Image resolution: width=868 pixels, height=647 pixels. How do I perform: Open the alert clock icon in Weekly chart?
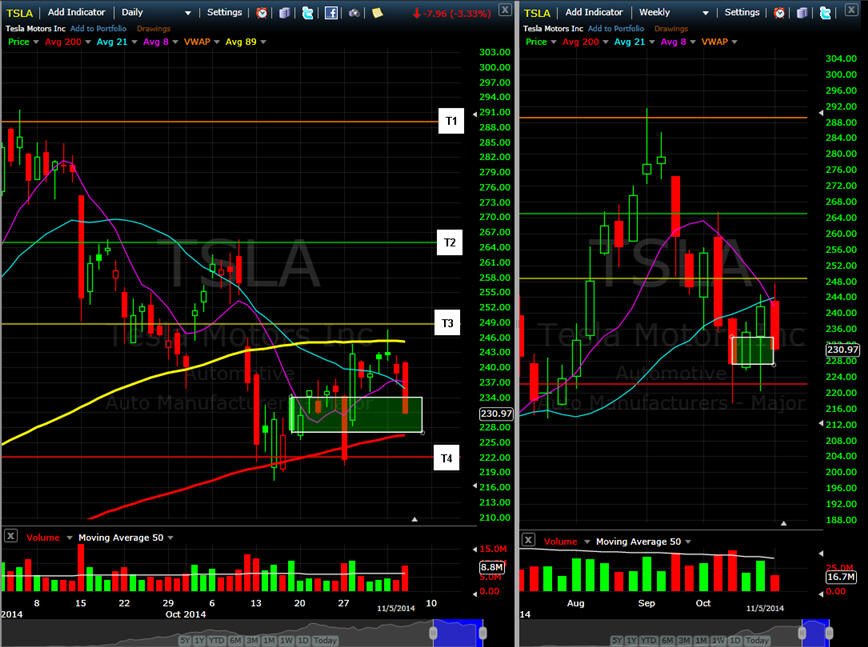coord(779,13)
